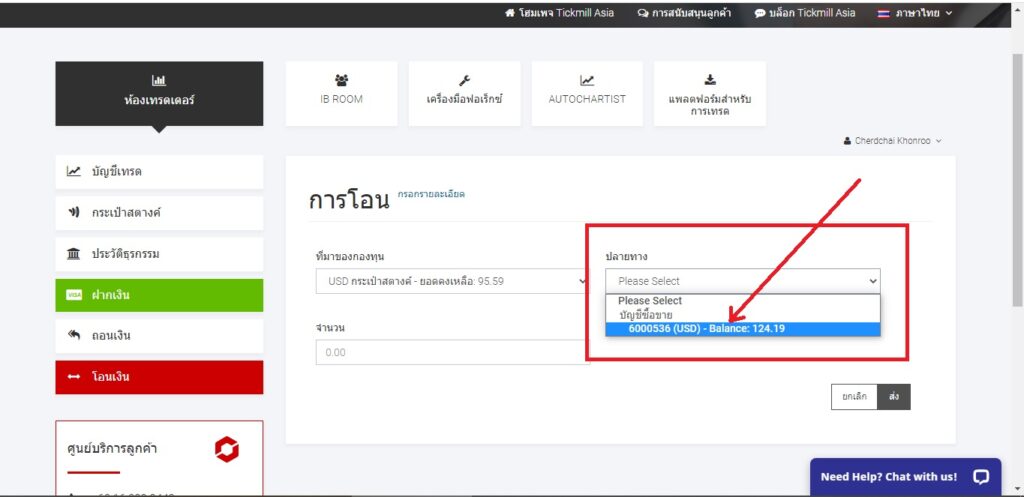Click the green ฝากเงิน deposit button

point(159,295)
